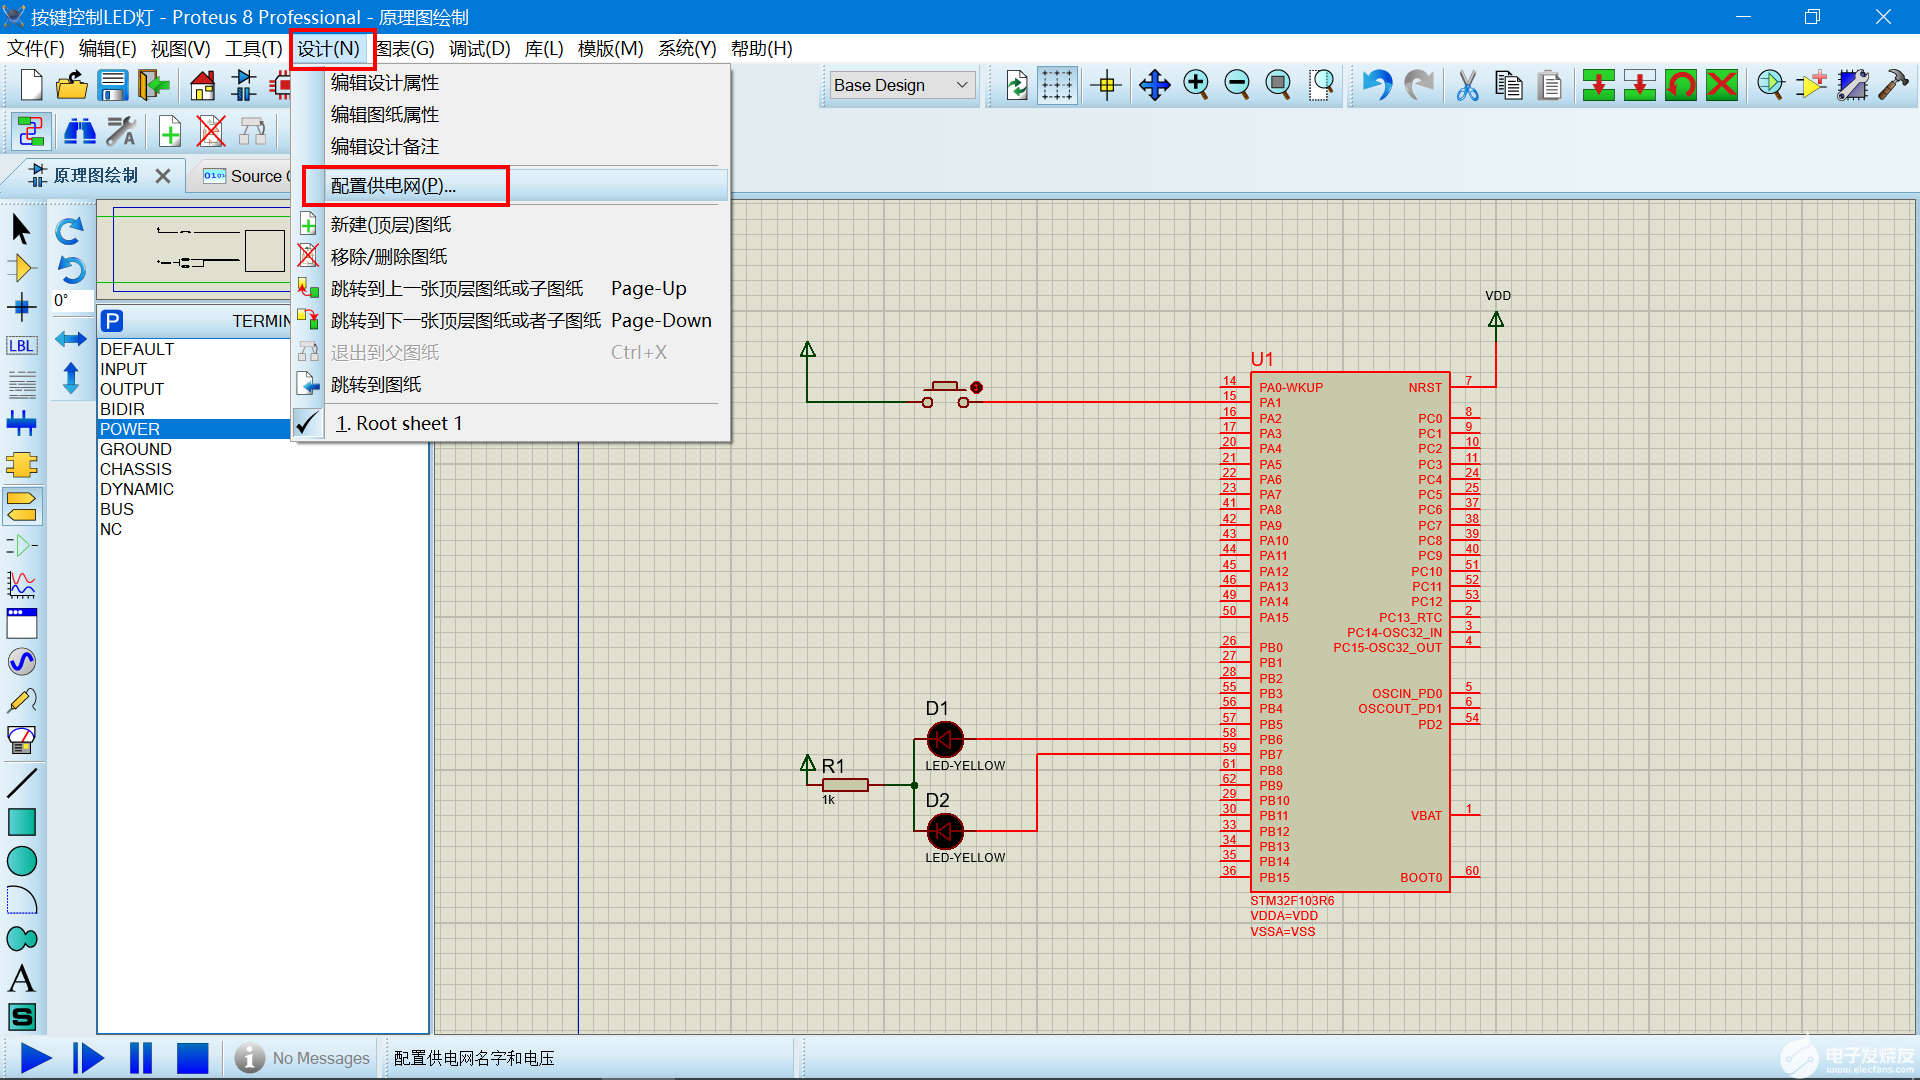Viewport: 1920px width, 1080px height.
Task: Open the 调试(D) menu
Action: point(479,49)
